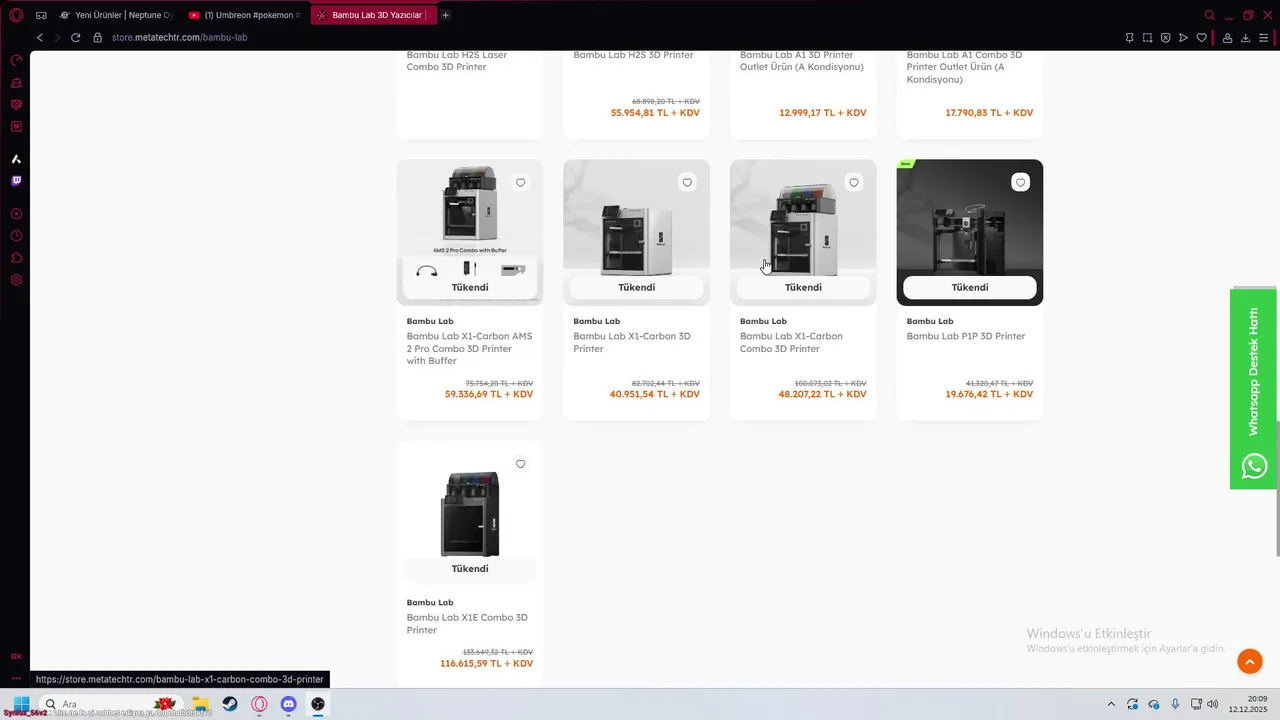Screen dimensions: 1280x720
Task: Show hidden system tray icons
Action: (x=1110, y=704)
